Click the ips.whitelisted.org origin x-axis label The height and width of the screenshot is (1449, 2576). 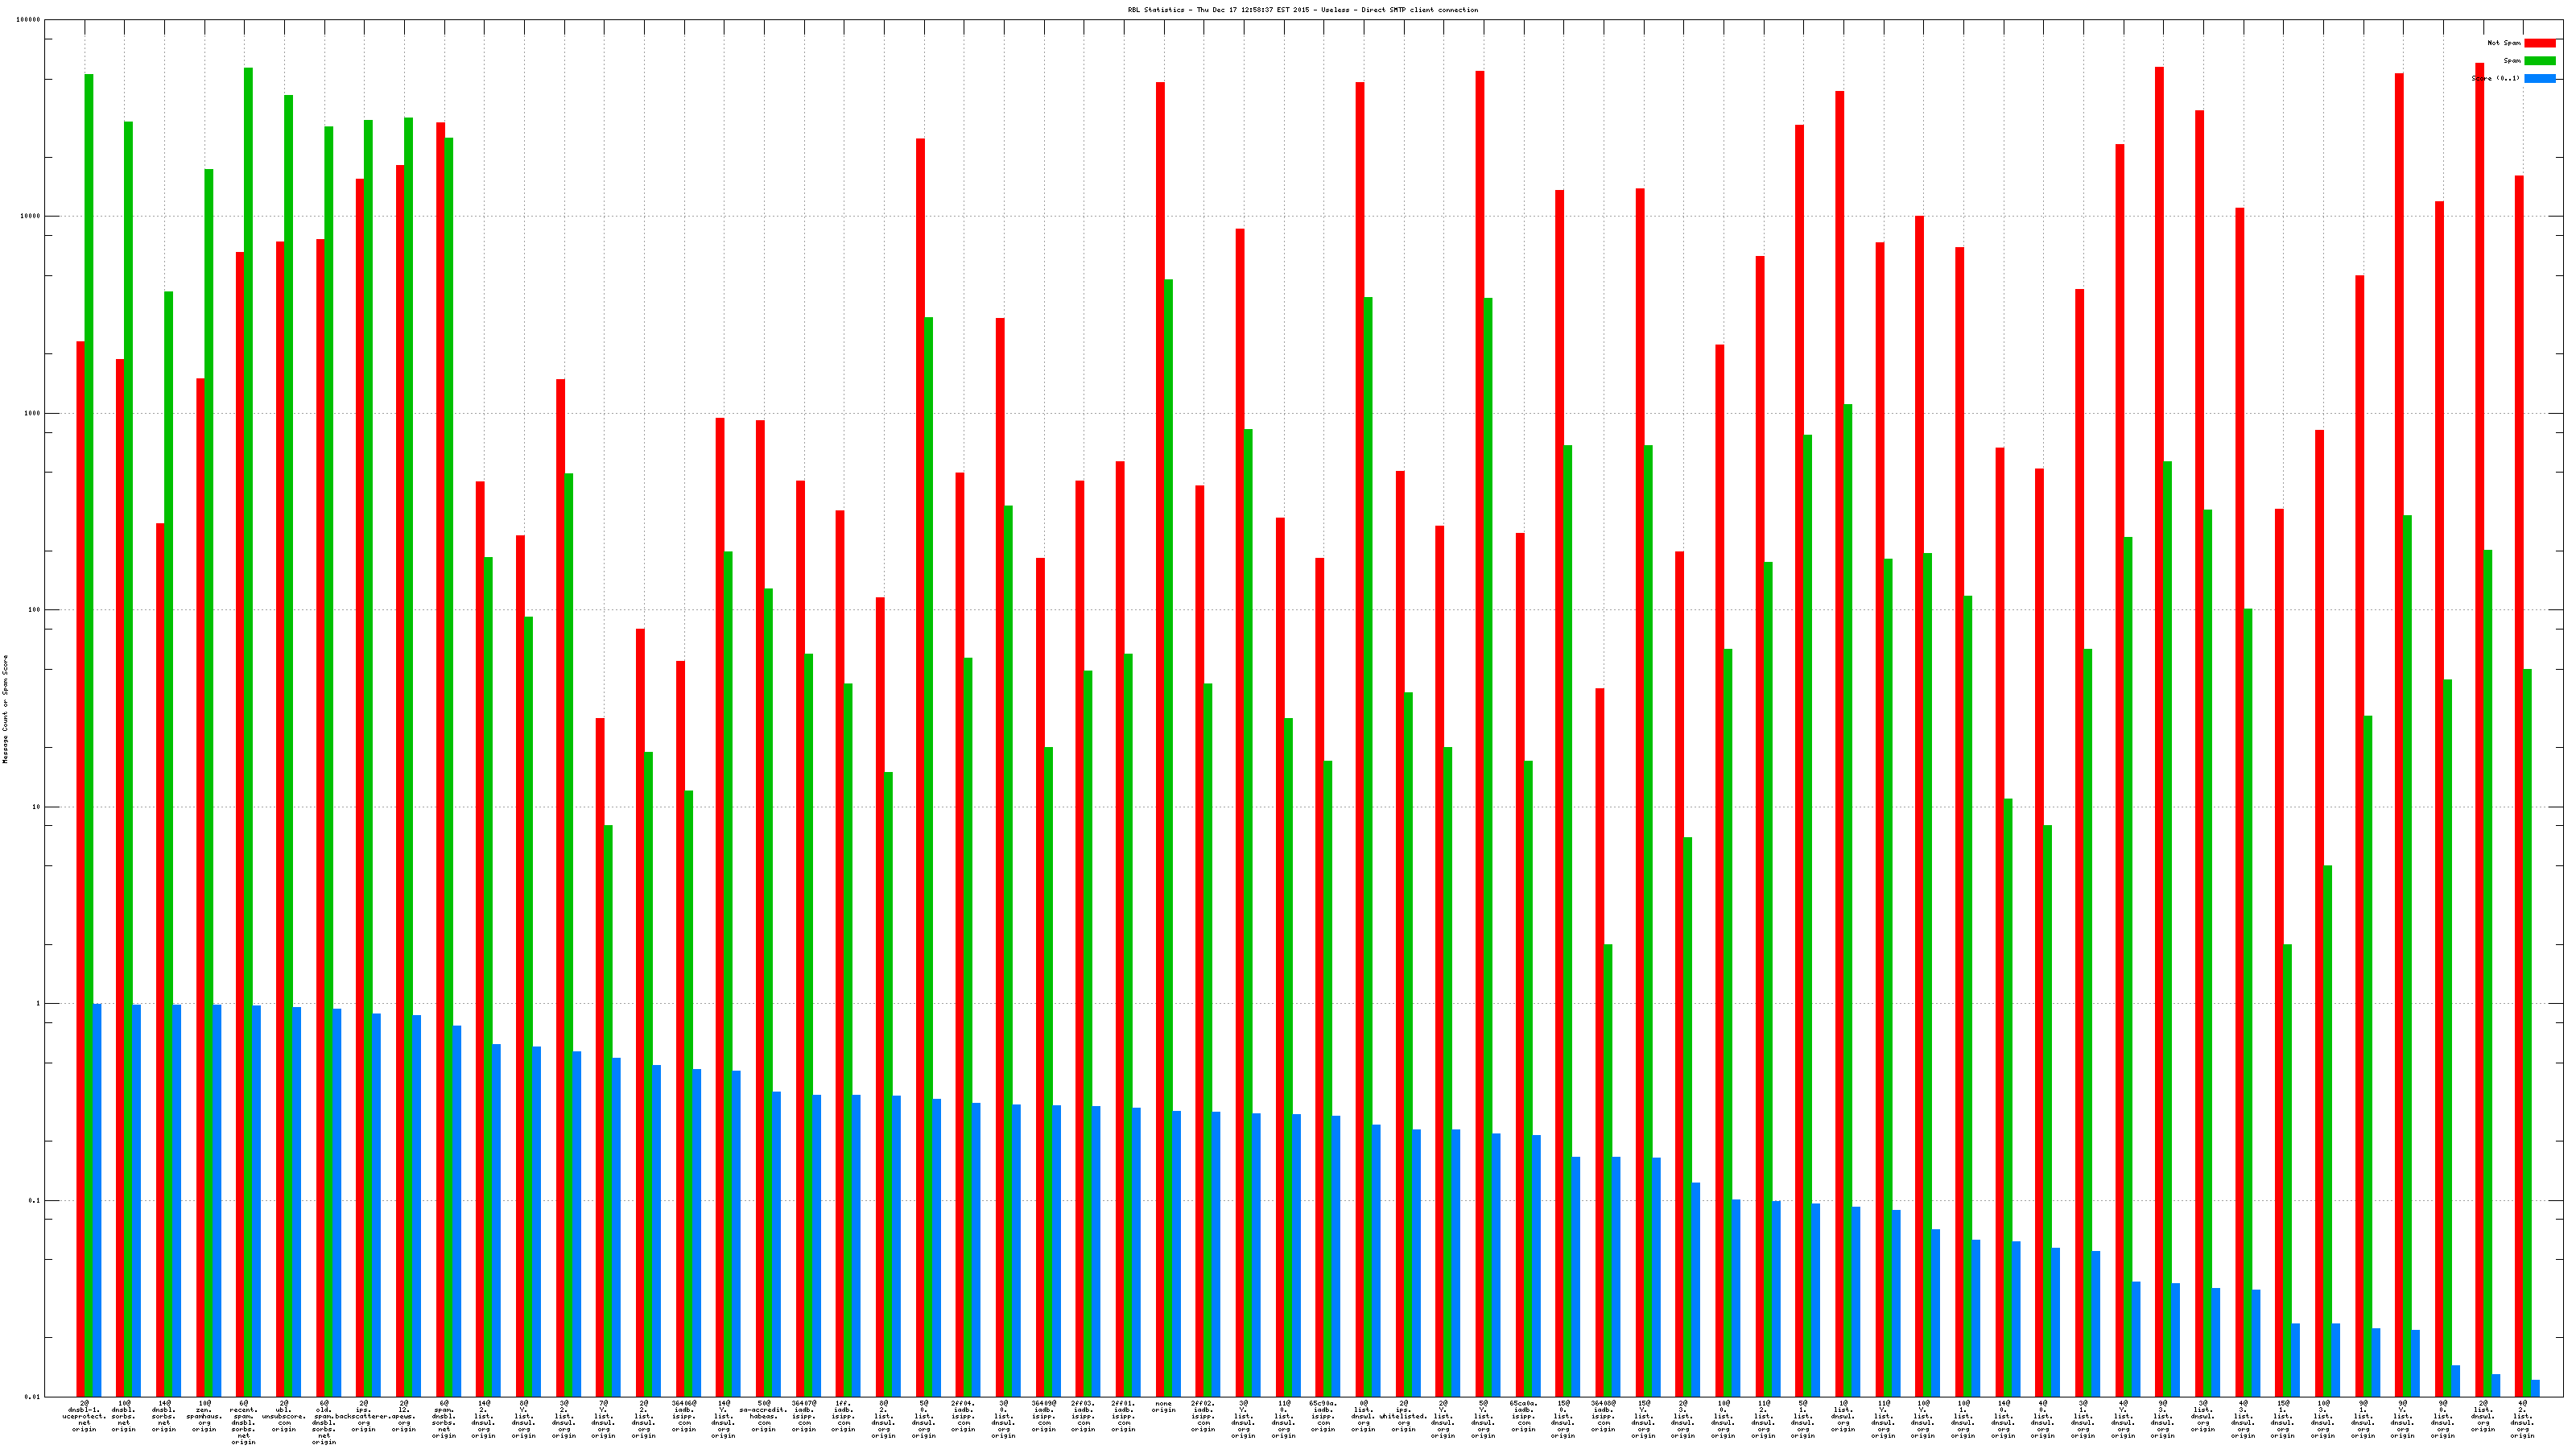(1403, 1417)
